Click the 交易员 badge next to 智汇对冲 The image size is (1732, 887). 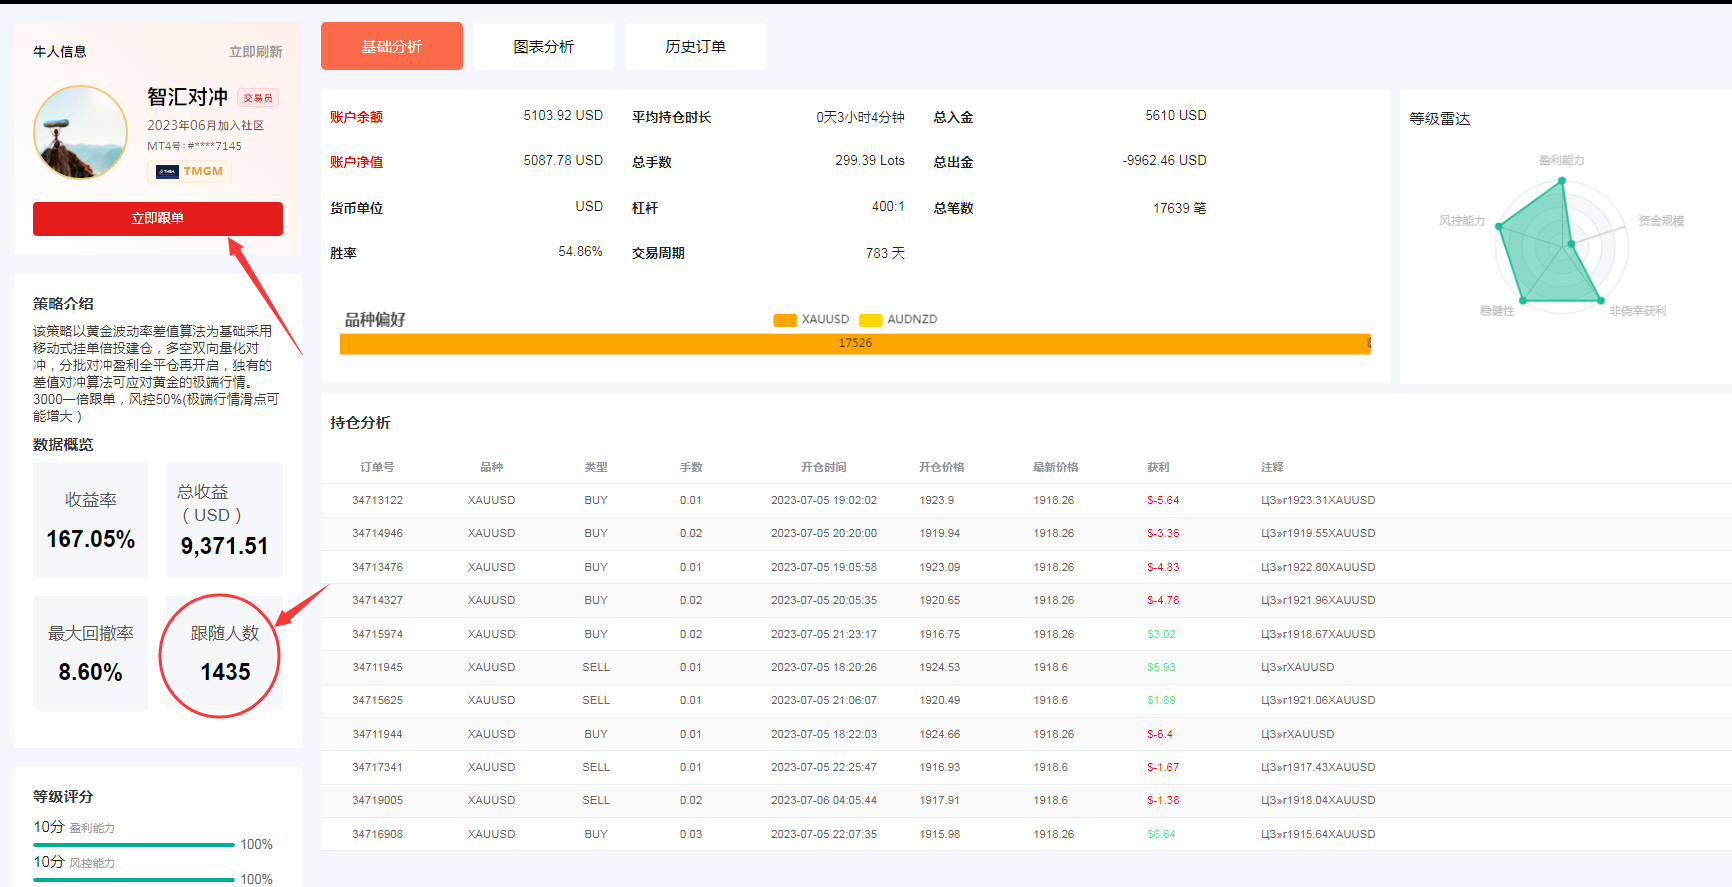(x=258, y=98)
